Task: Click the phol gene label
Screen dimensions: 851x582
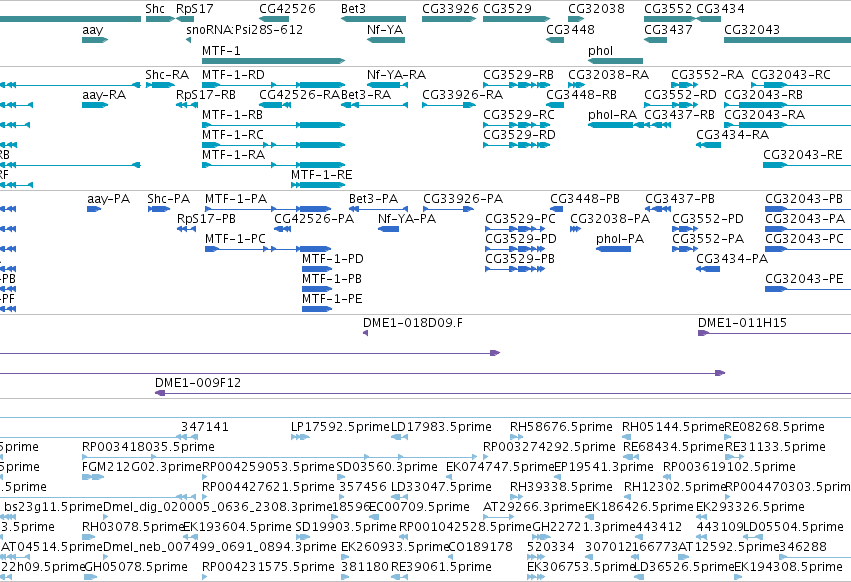Action: (x=600, y=50)
